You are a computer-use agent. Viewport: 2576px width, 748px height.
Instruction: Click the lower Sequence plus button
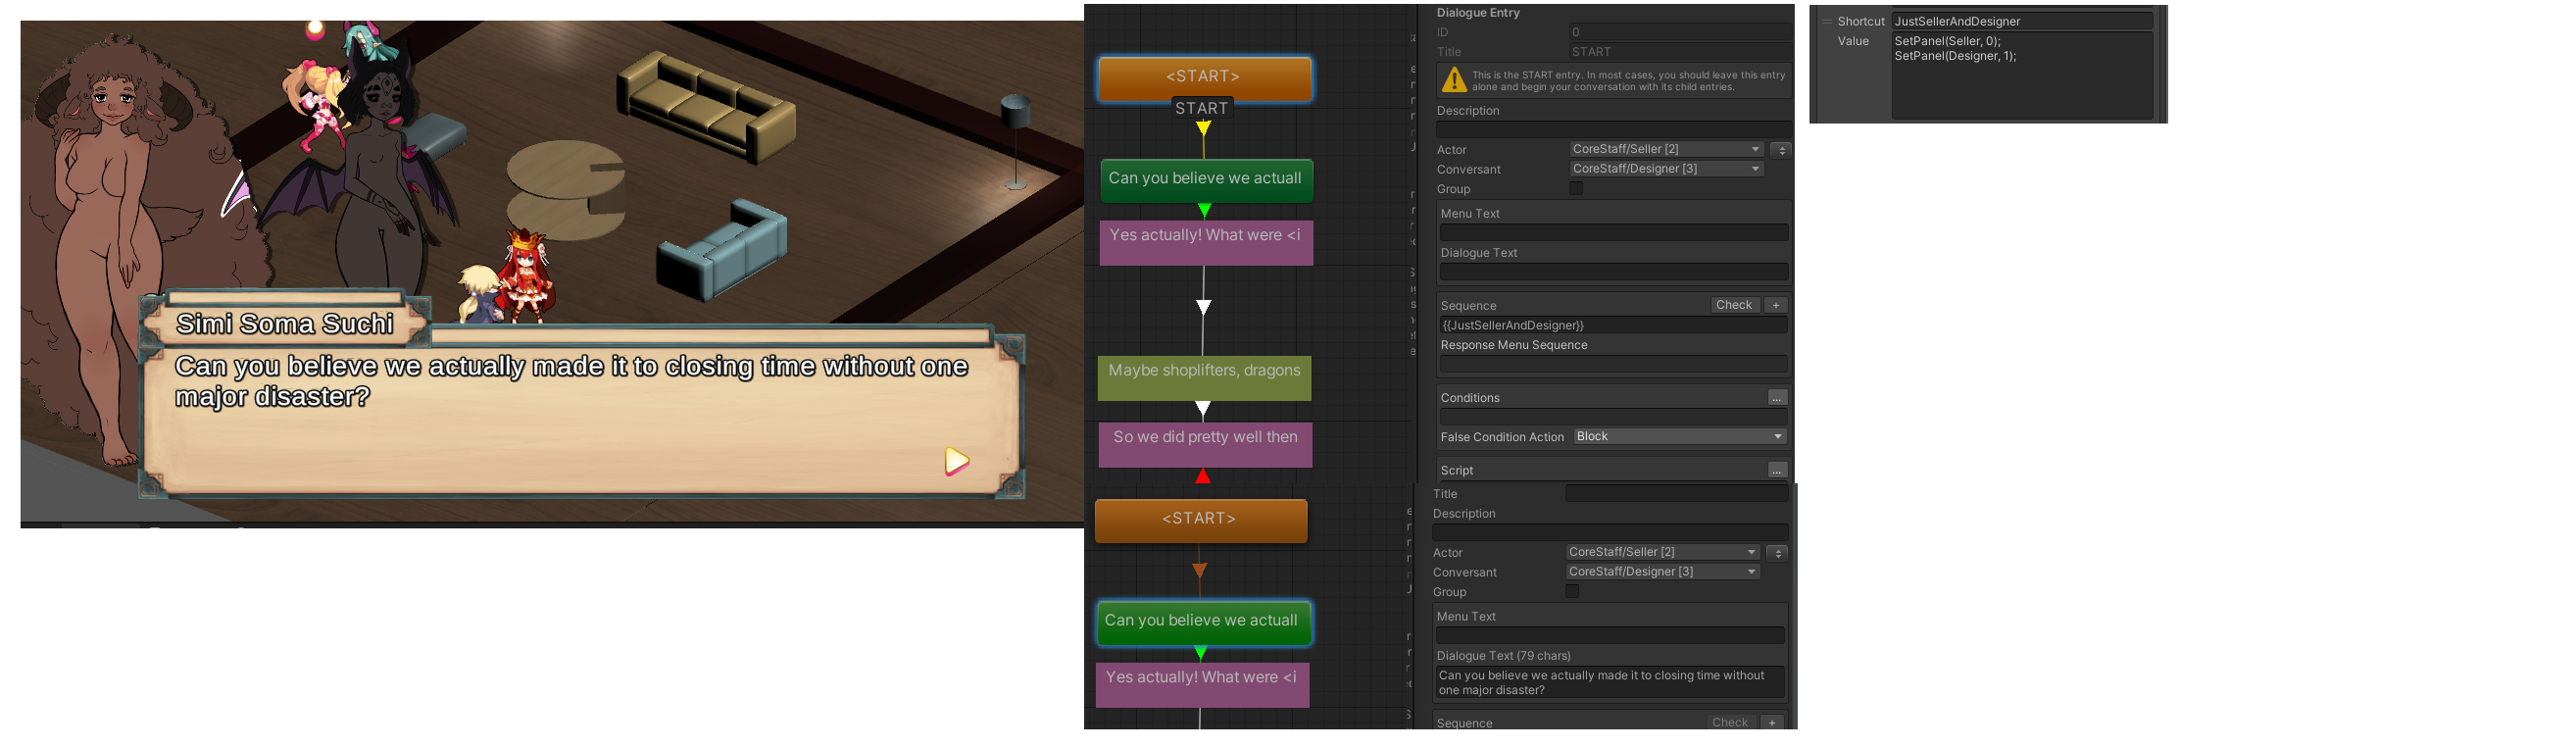[x=1772, y=723]
